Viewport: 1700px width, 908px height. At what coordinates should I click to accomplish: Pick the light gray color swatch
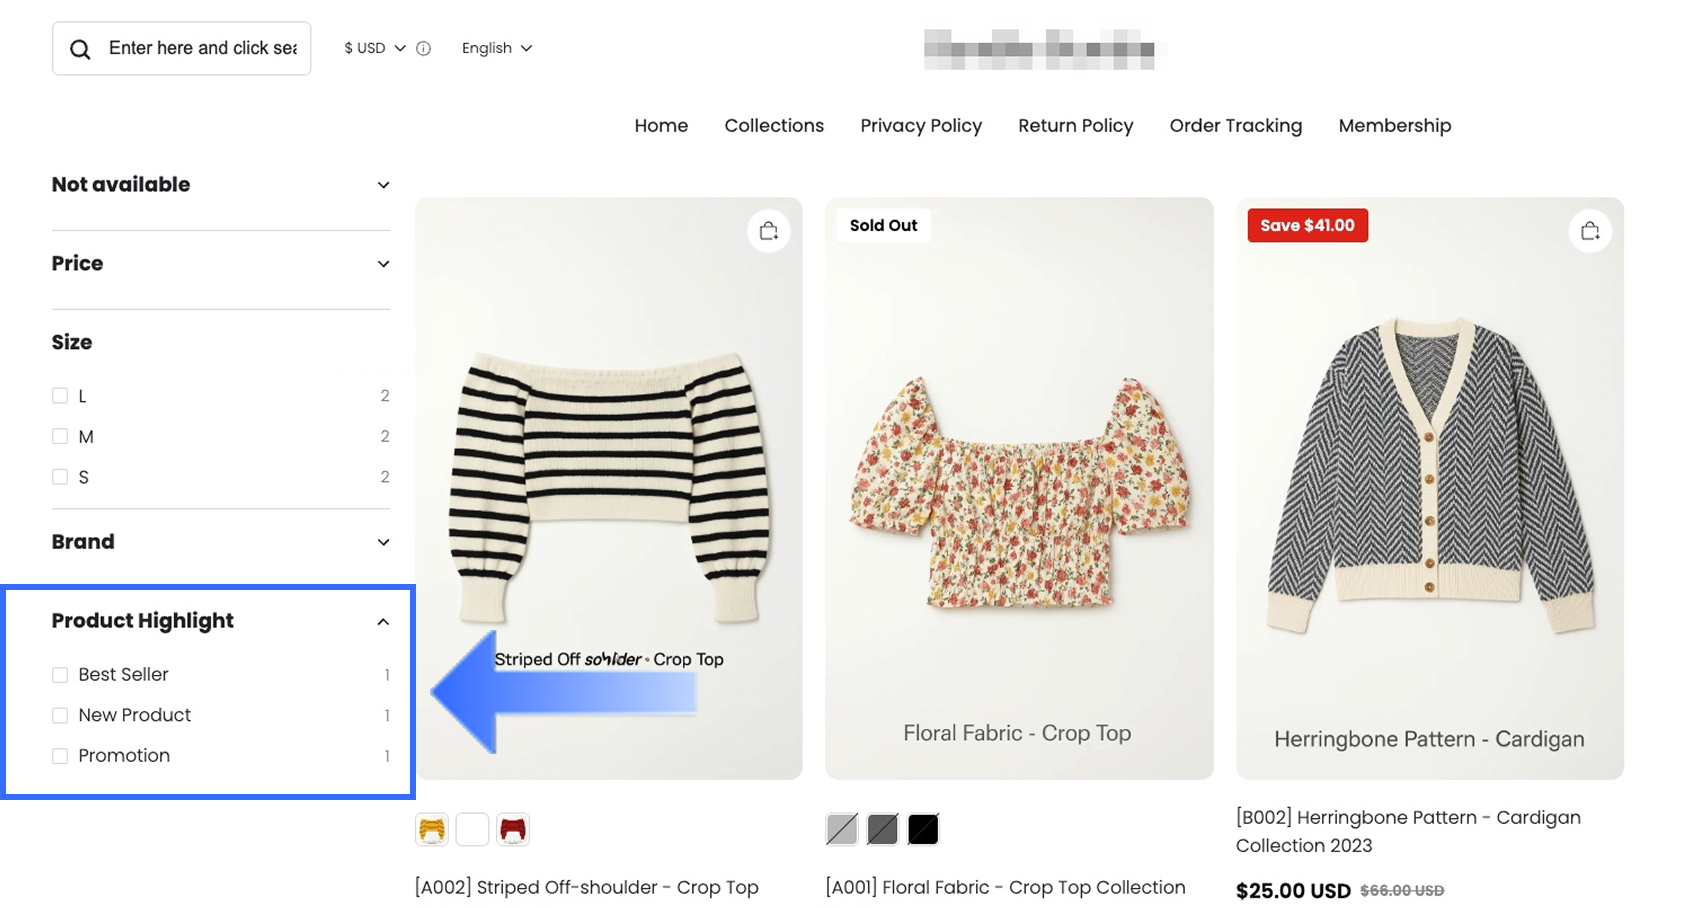[x=842, y=829]
